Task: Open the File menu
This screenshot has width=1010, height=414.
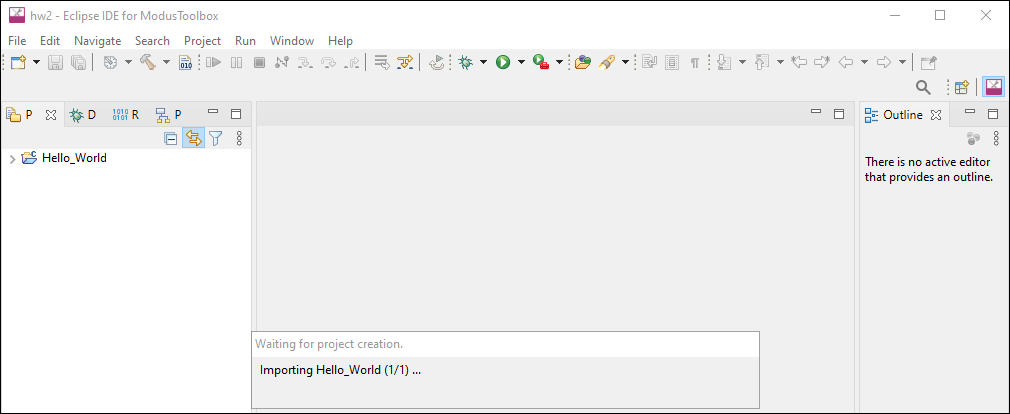Action: (x=17, y=41)
